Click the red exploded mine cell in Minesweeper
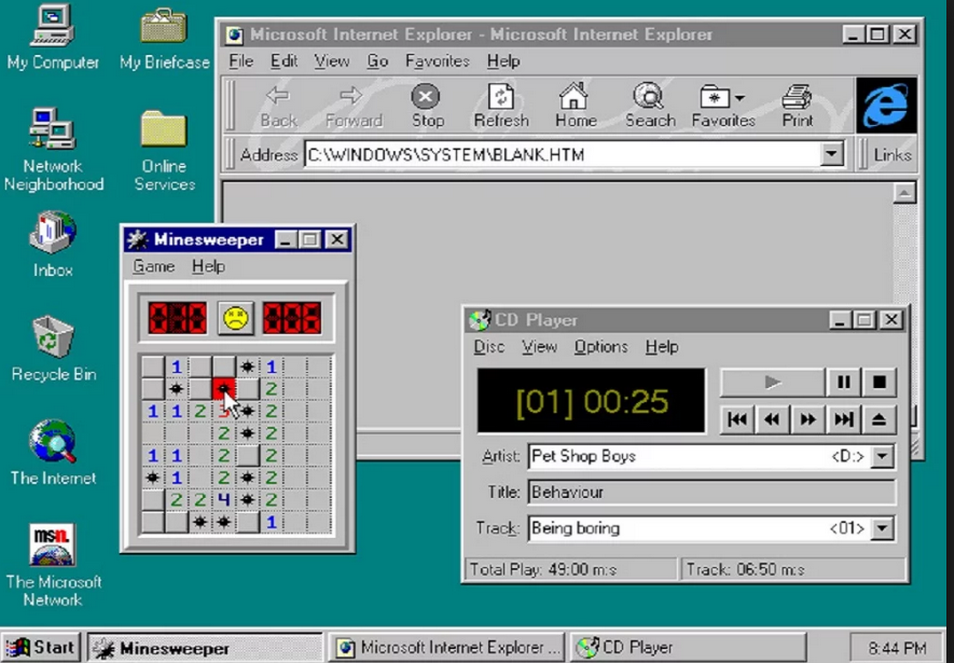This screenshot has width=954, height=663. (224, 388)
